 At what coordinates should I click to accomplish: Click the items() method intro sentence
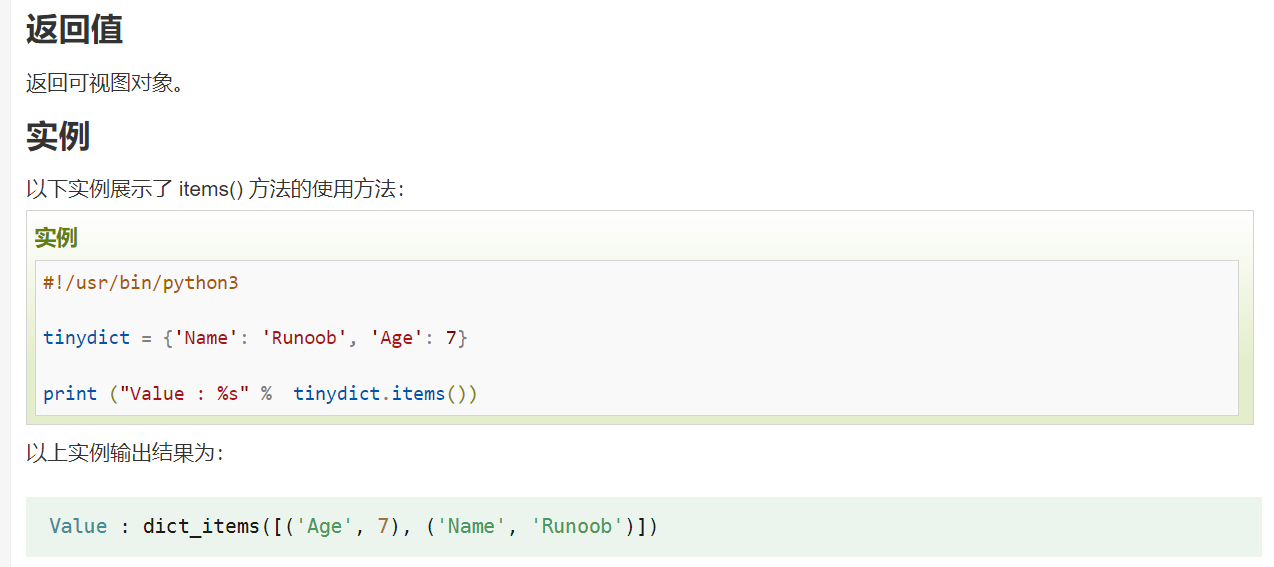point(215,189)
